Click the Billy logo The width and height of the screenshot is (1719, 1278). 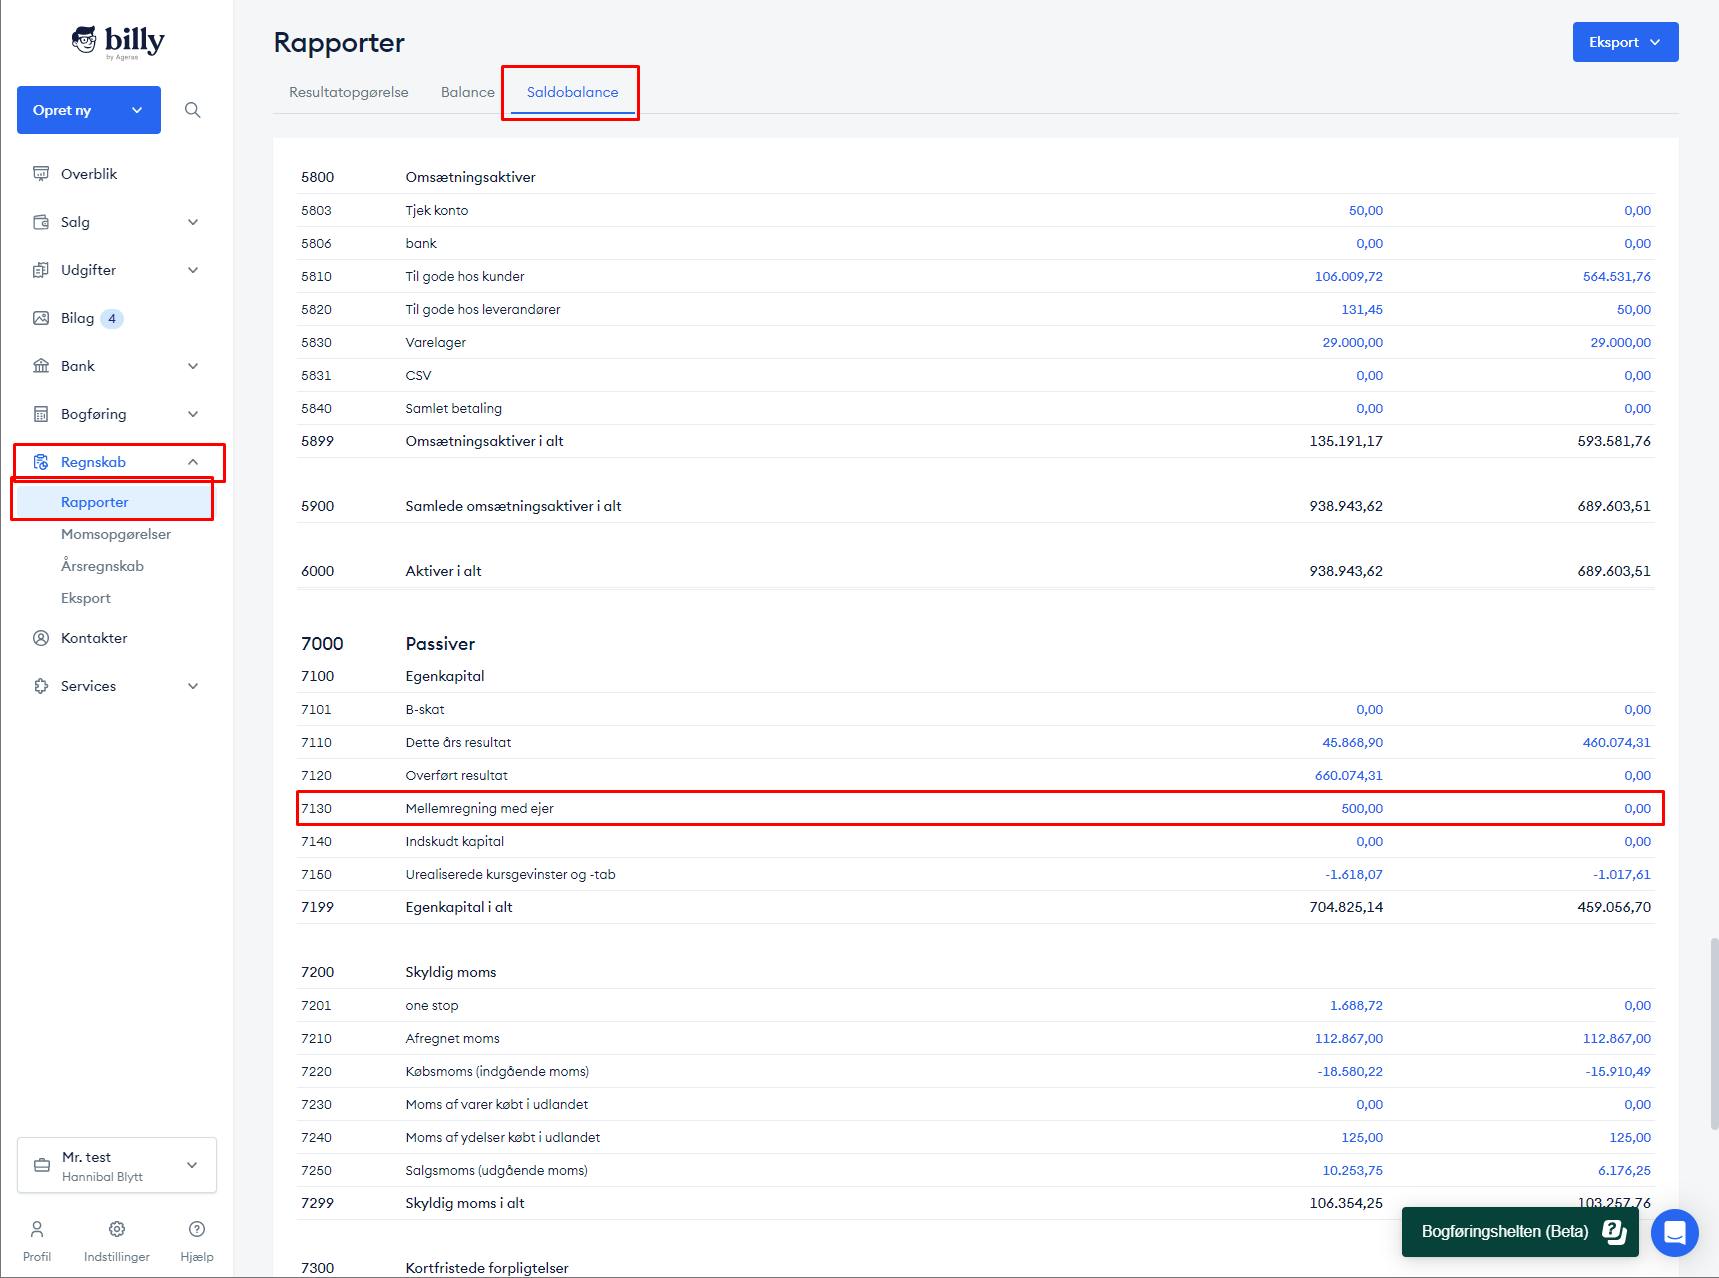117,42
